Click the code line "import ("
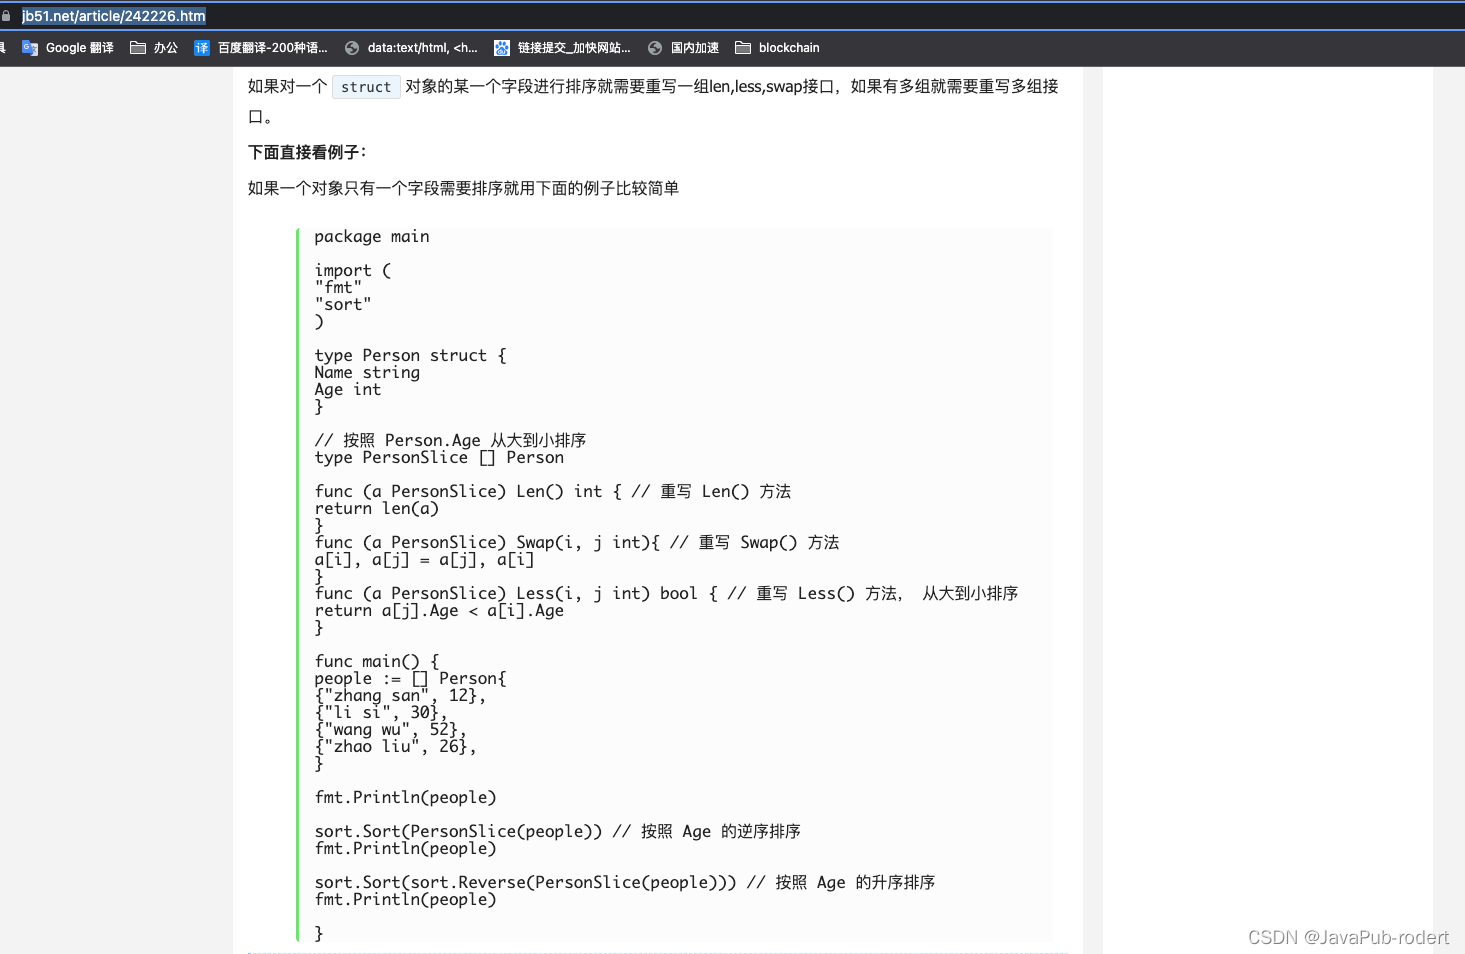This screenshot has height=954, width=1465. pyautogui.click(x=353, y=271)
